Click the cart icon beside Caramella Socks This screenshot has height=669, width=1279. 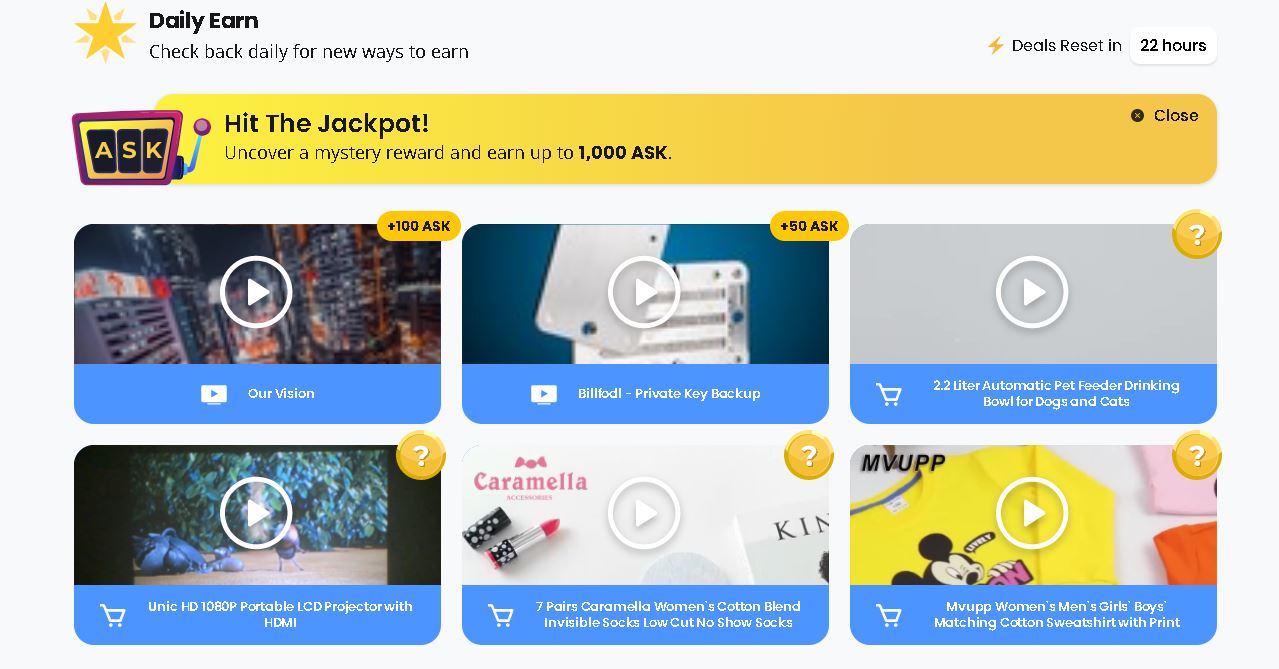click(500, 615)
